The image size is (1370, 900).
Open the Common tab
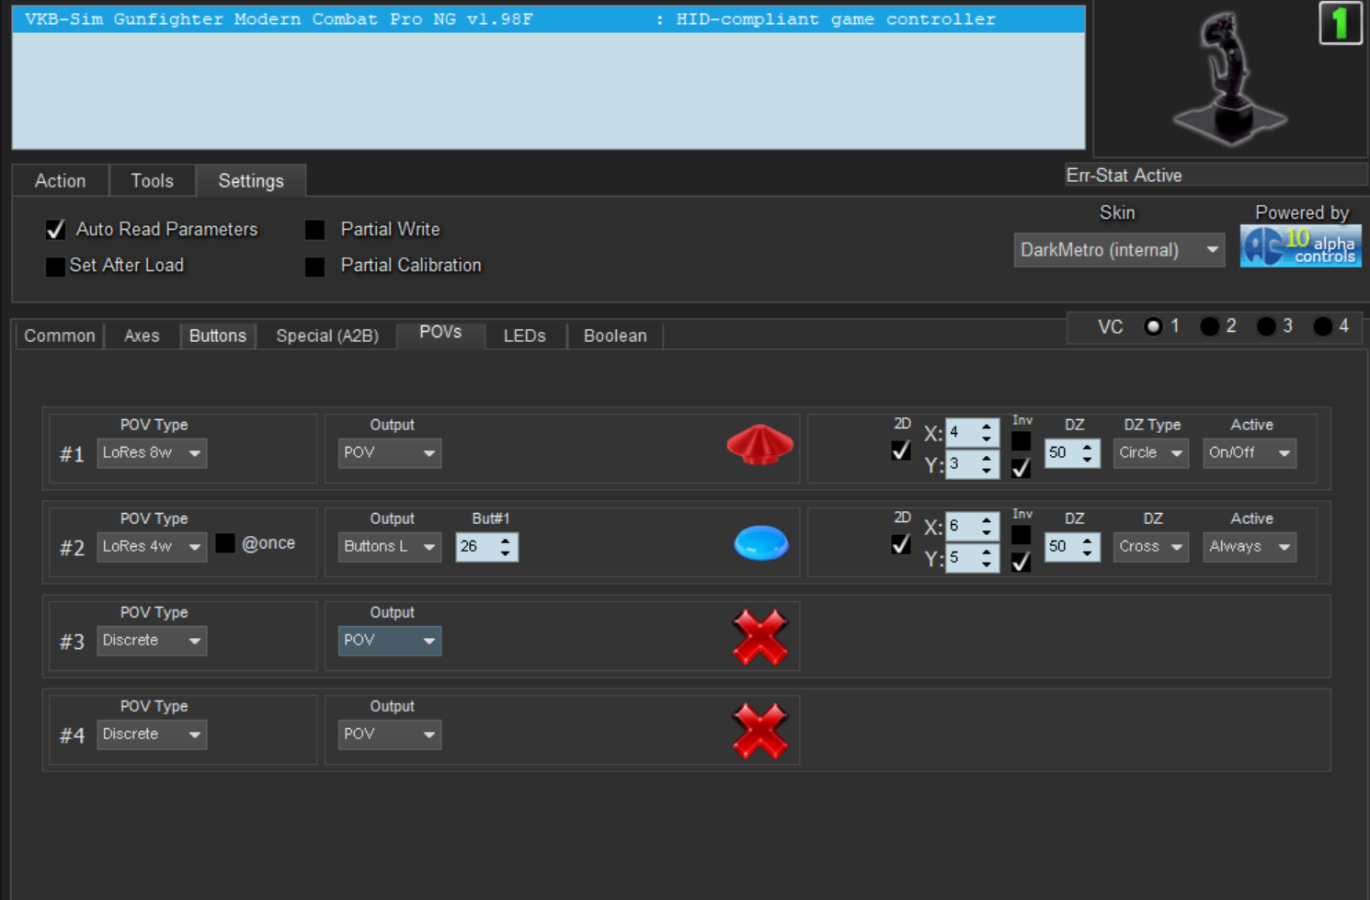pyautogui.click(x=60, y=336)
